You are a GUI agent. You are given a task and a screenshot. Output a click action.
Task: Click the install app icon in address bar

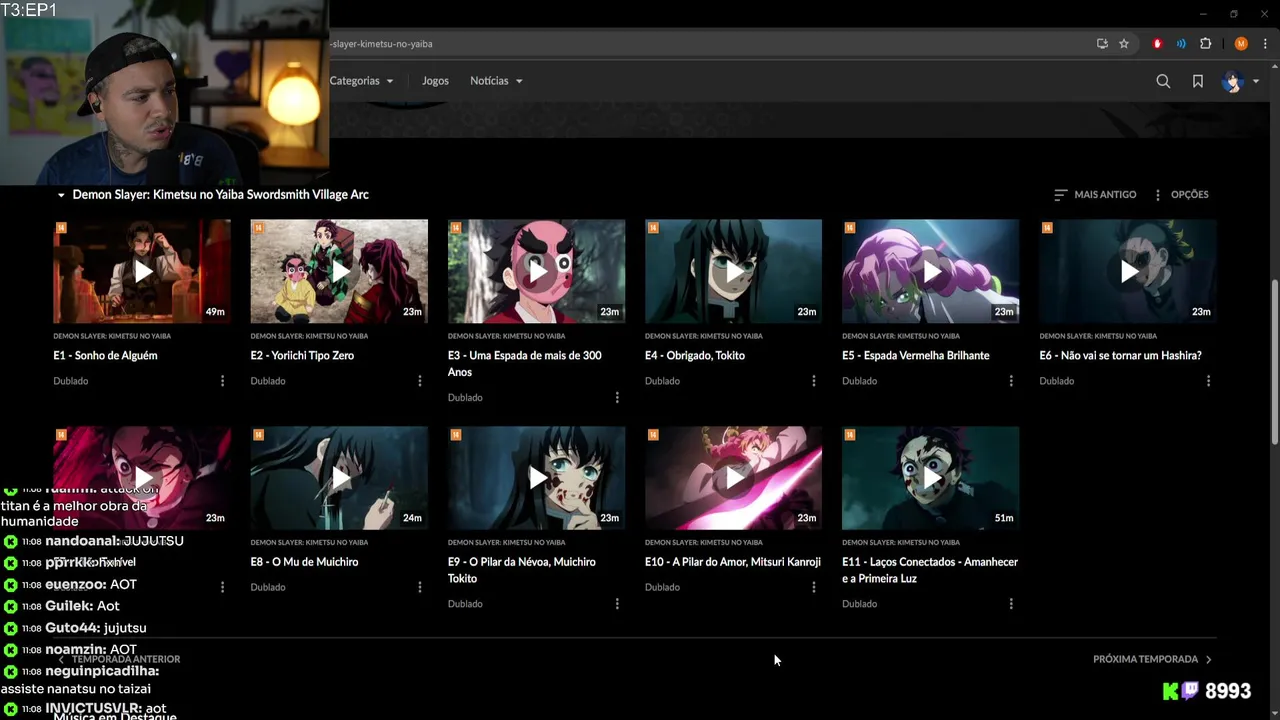tap(1102, 44)
